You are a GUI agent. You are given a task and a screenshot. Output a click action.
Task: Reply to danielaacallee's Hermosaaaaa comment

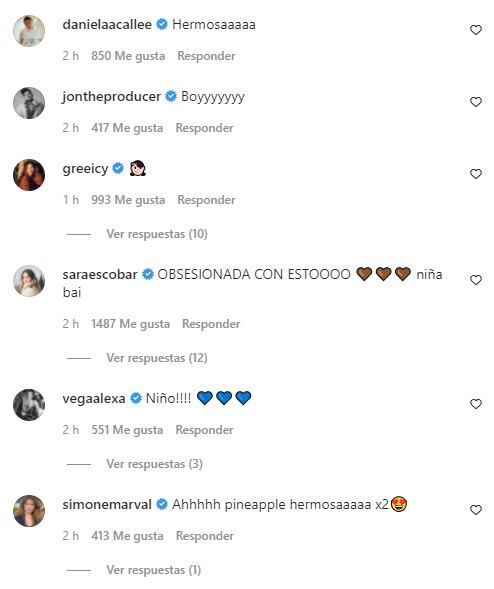pos(206,56)
